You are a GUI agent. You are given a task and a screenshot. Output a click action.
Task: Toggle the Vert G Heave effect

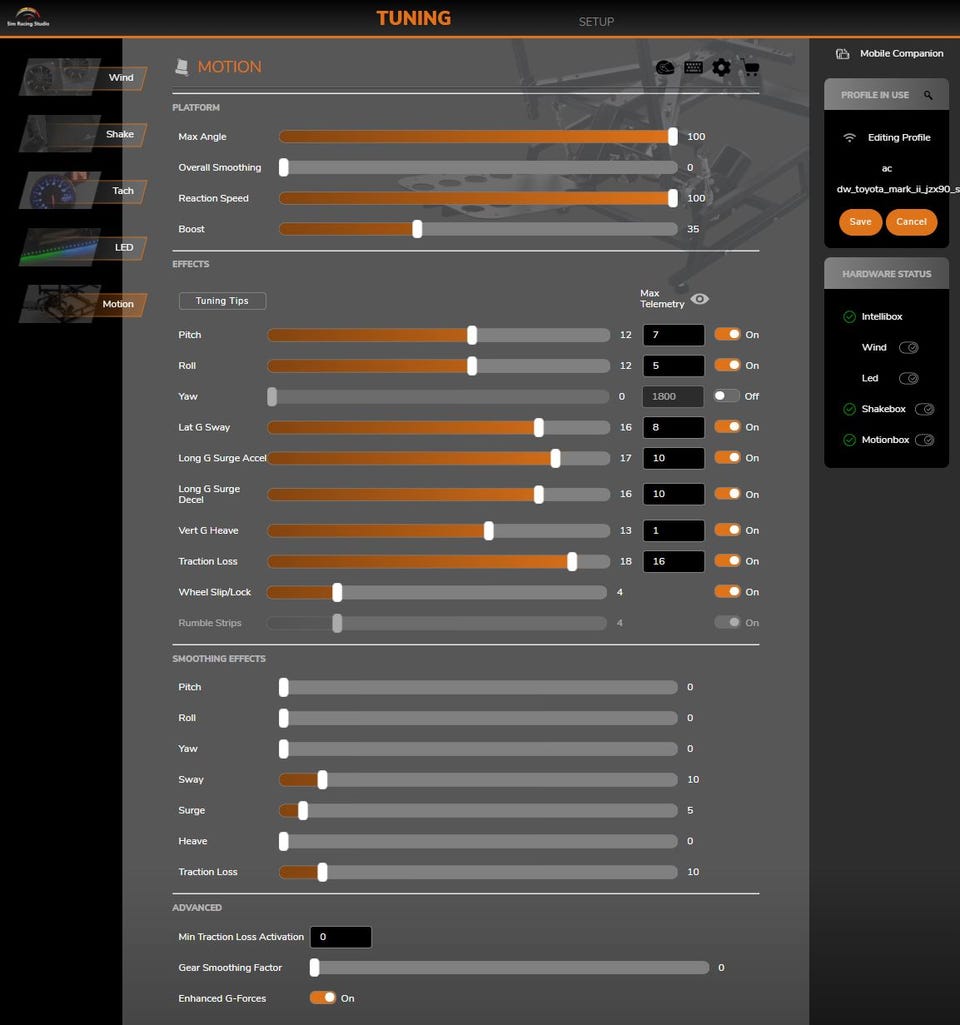(x=727, y=530)
